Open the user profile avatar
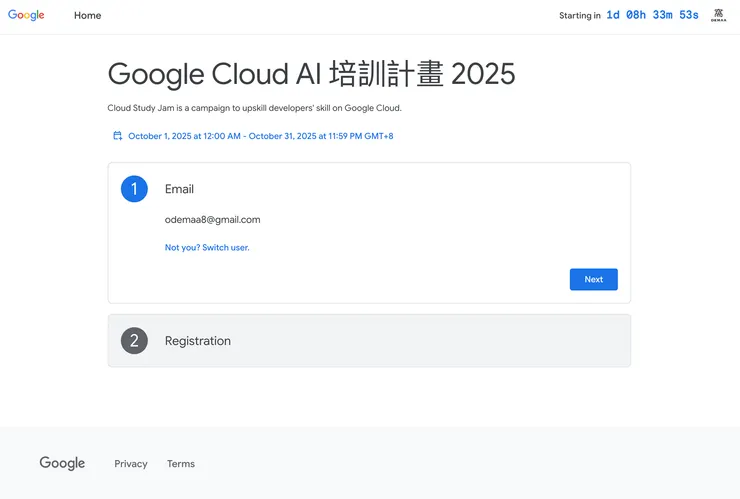The height and width of the screenshot is (499, 740). click(718, 15)
